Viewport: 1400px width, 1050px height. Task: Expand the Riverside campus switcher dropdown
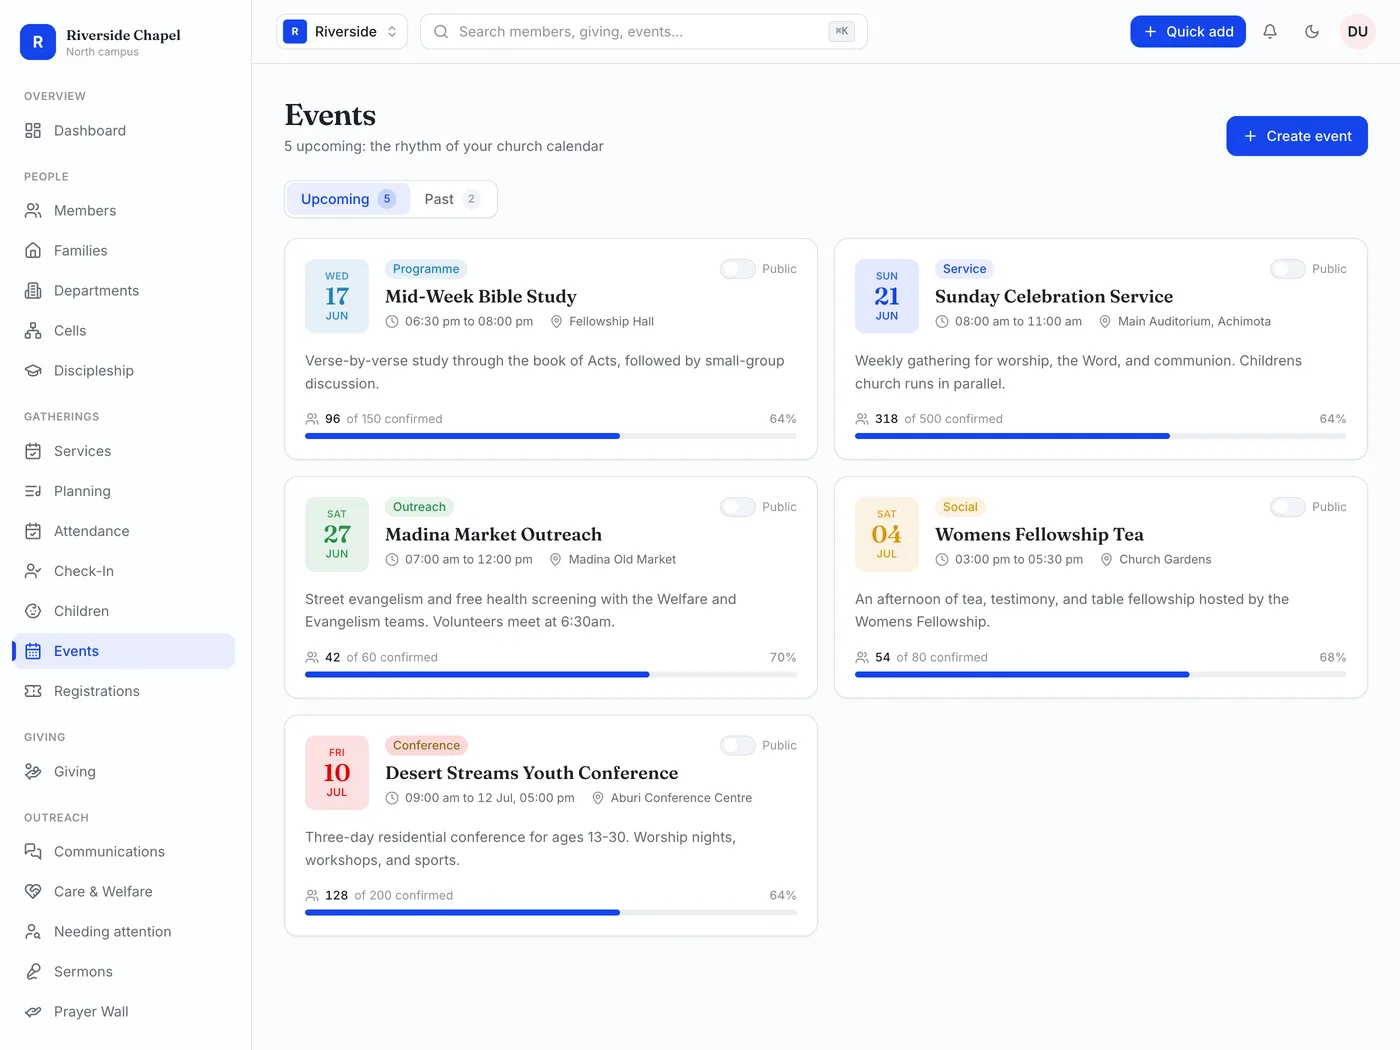(342, 32)
